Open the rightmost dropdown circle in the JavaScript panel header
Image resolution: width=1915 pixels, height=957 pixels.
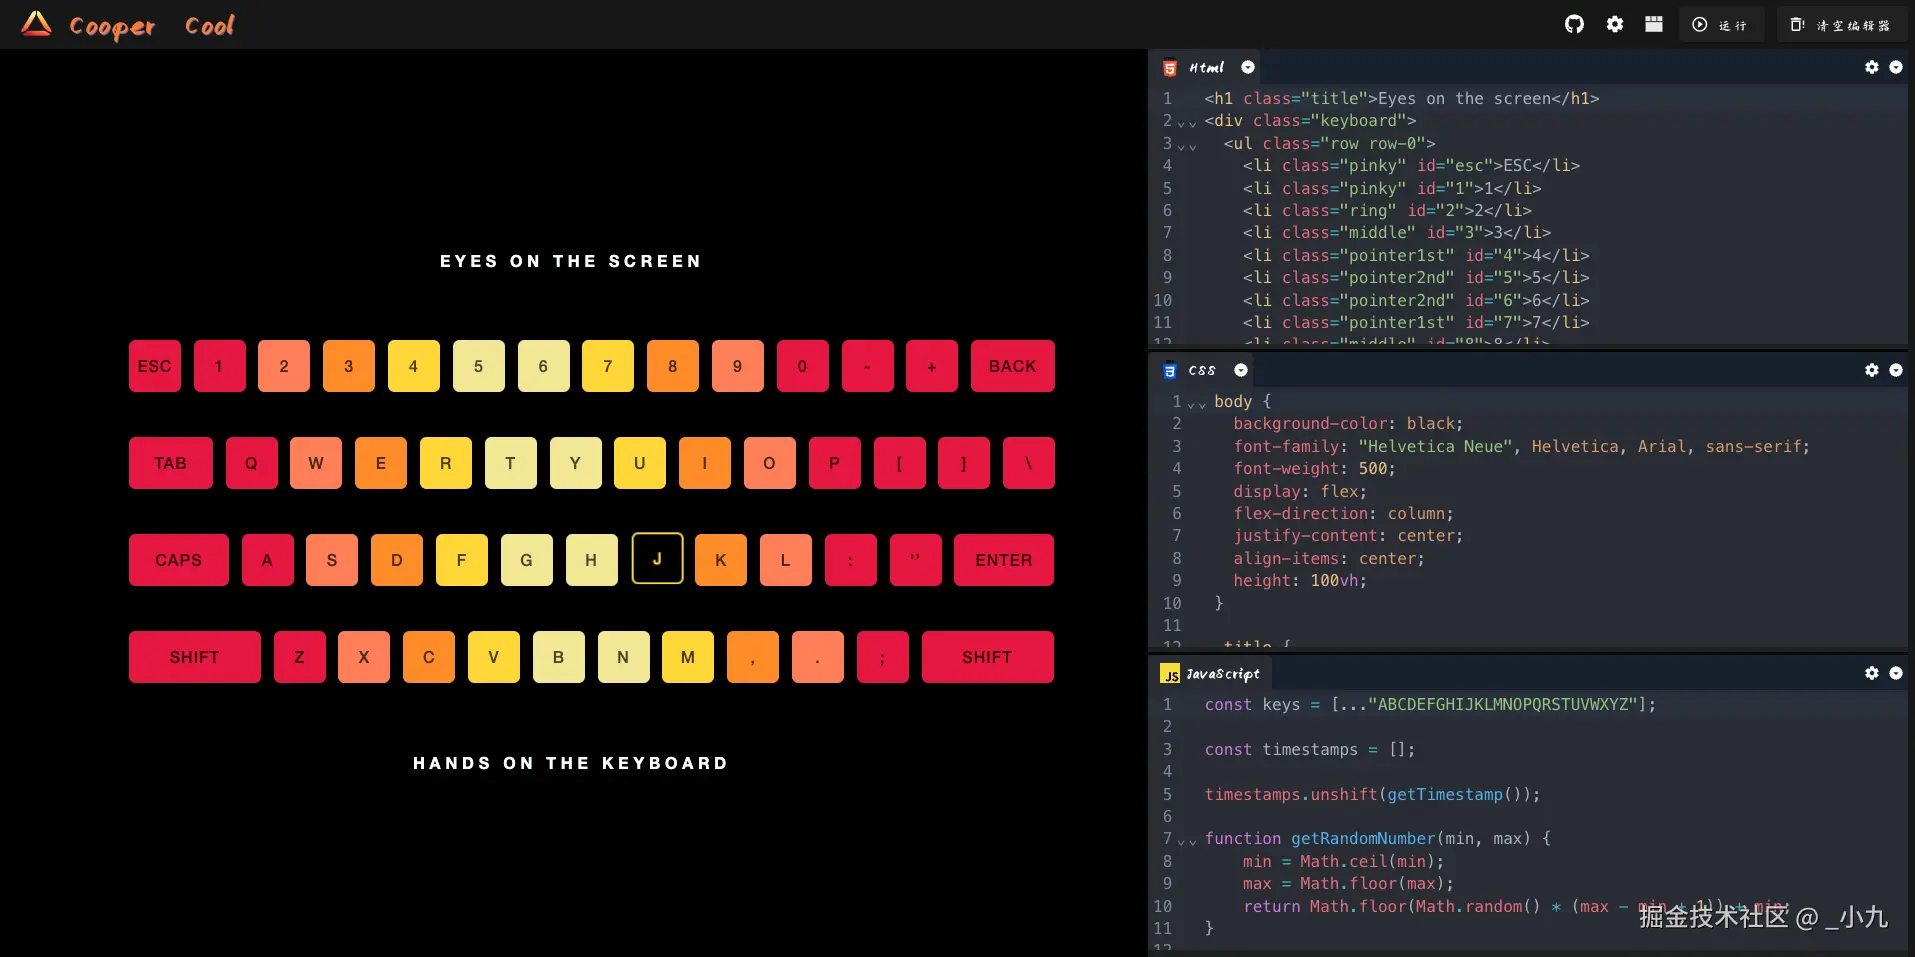[x=1896, y=673]
